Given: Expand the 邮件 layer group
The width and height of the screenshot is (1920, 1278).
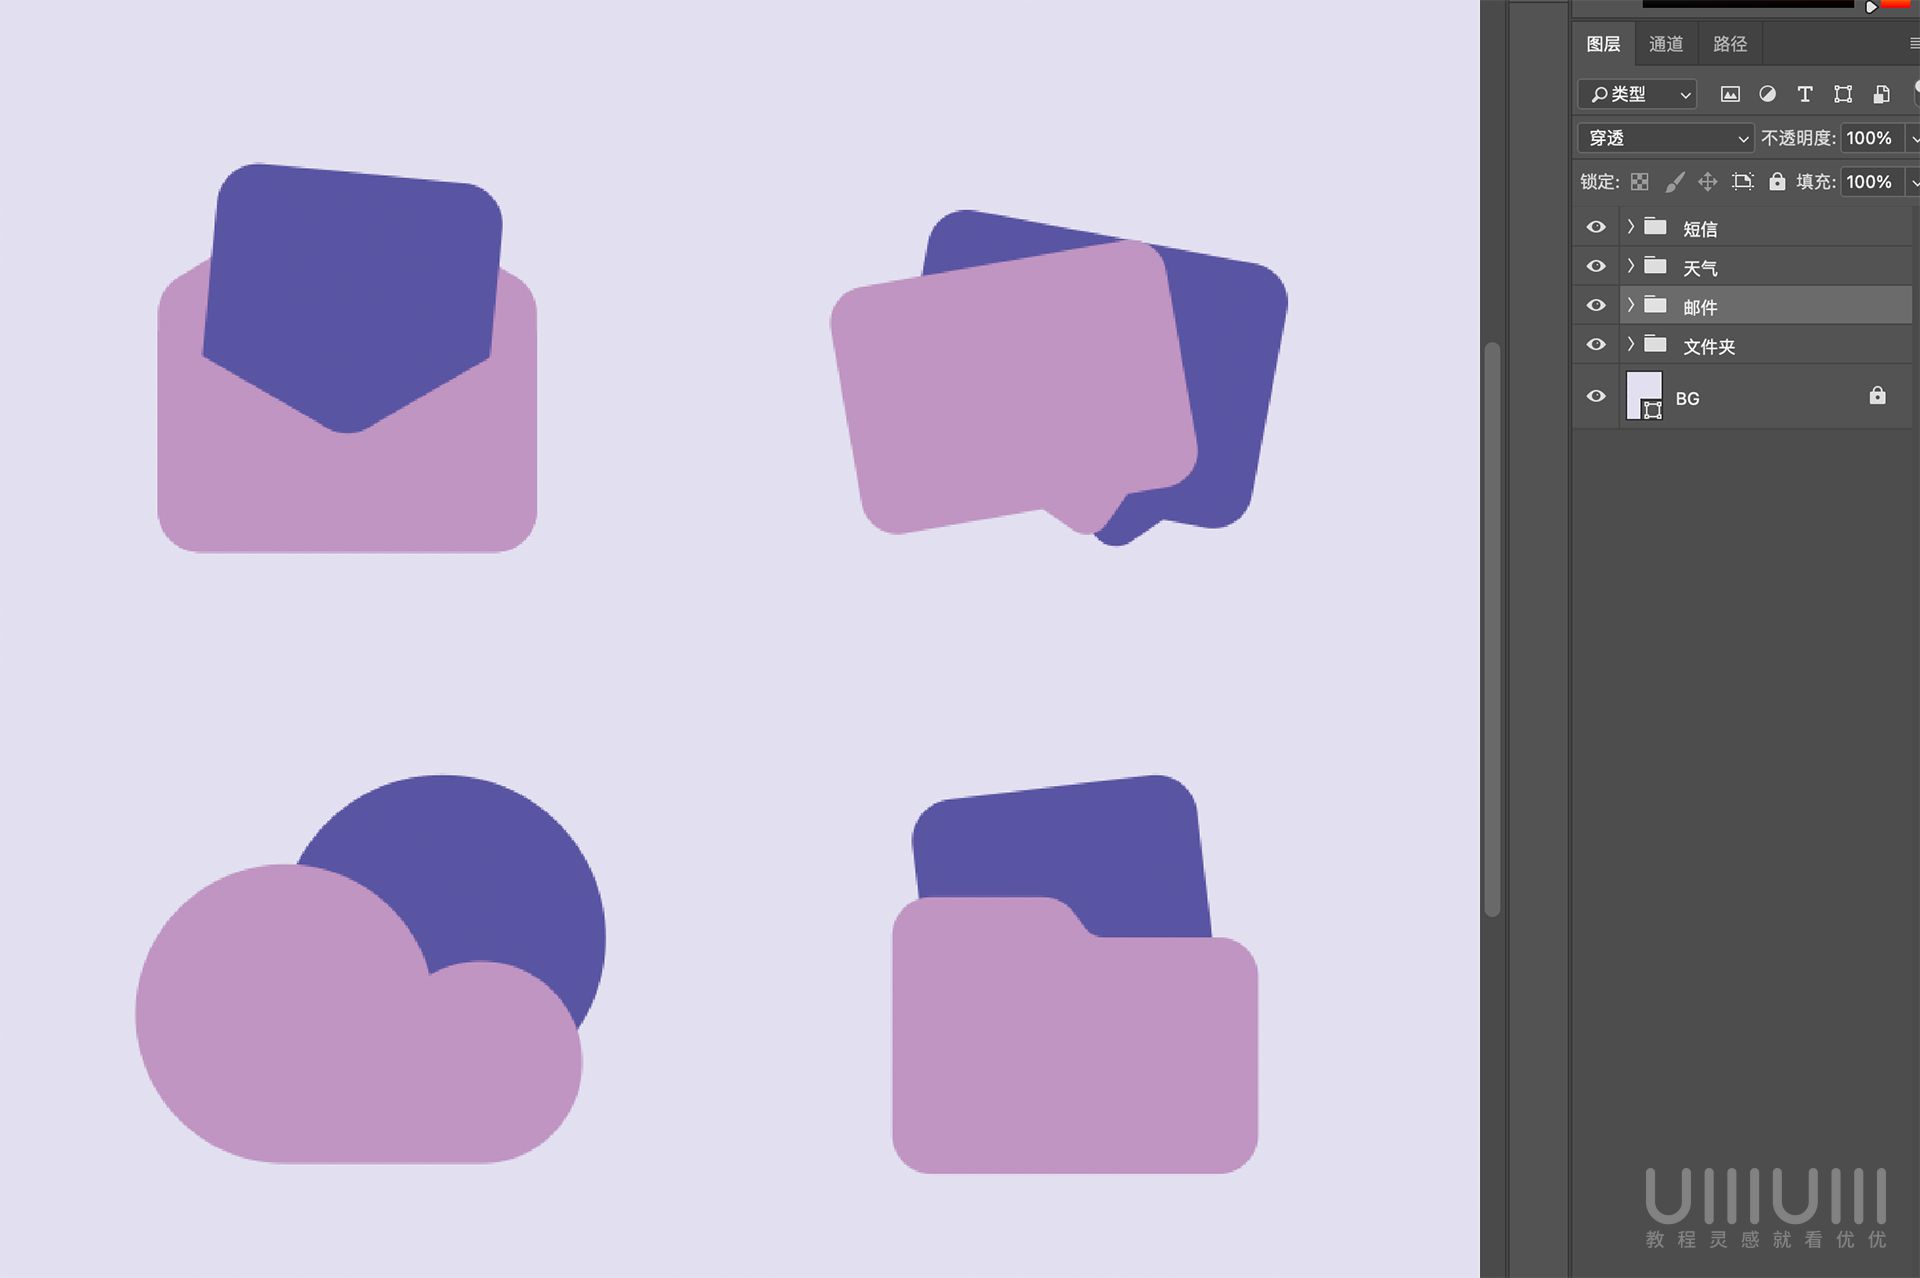Looking at the screenshot, I should [x=1630, y=306].
